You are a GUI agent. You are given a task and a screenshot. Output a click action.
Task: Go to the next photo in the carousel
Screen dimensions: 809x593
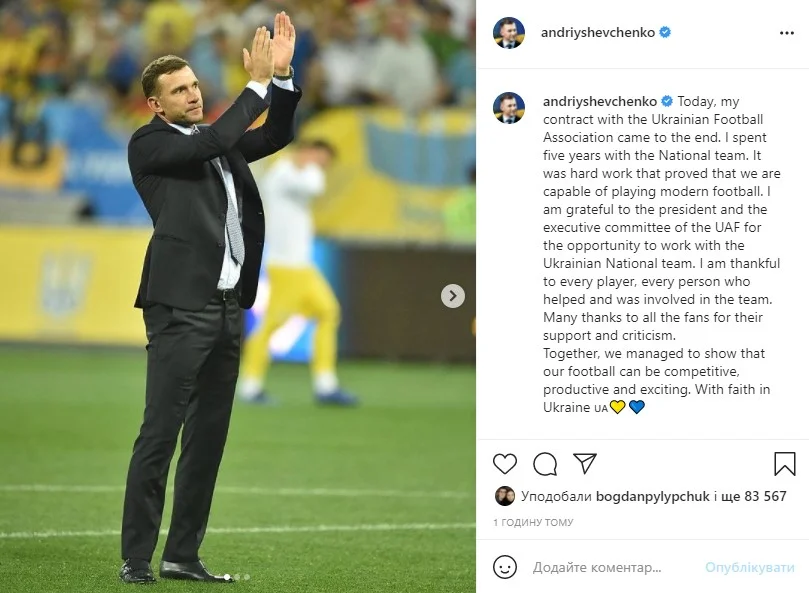click(452, 296)
